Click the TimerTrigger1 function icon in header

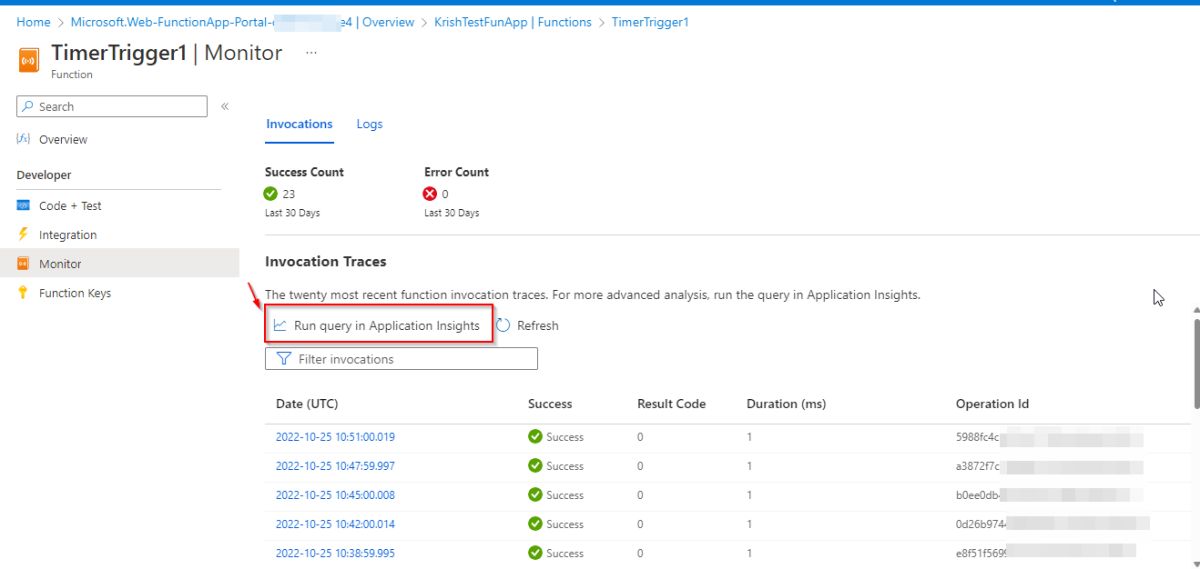coord(29,61)
